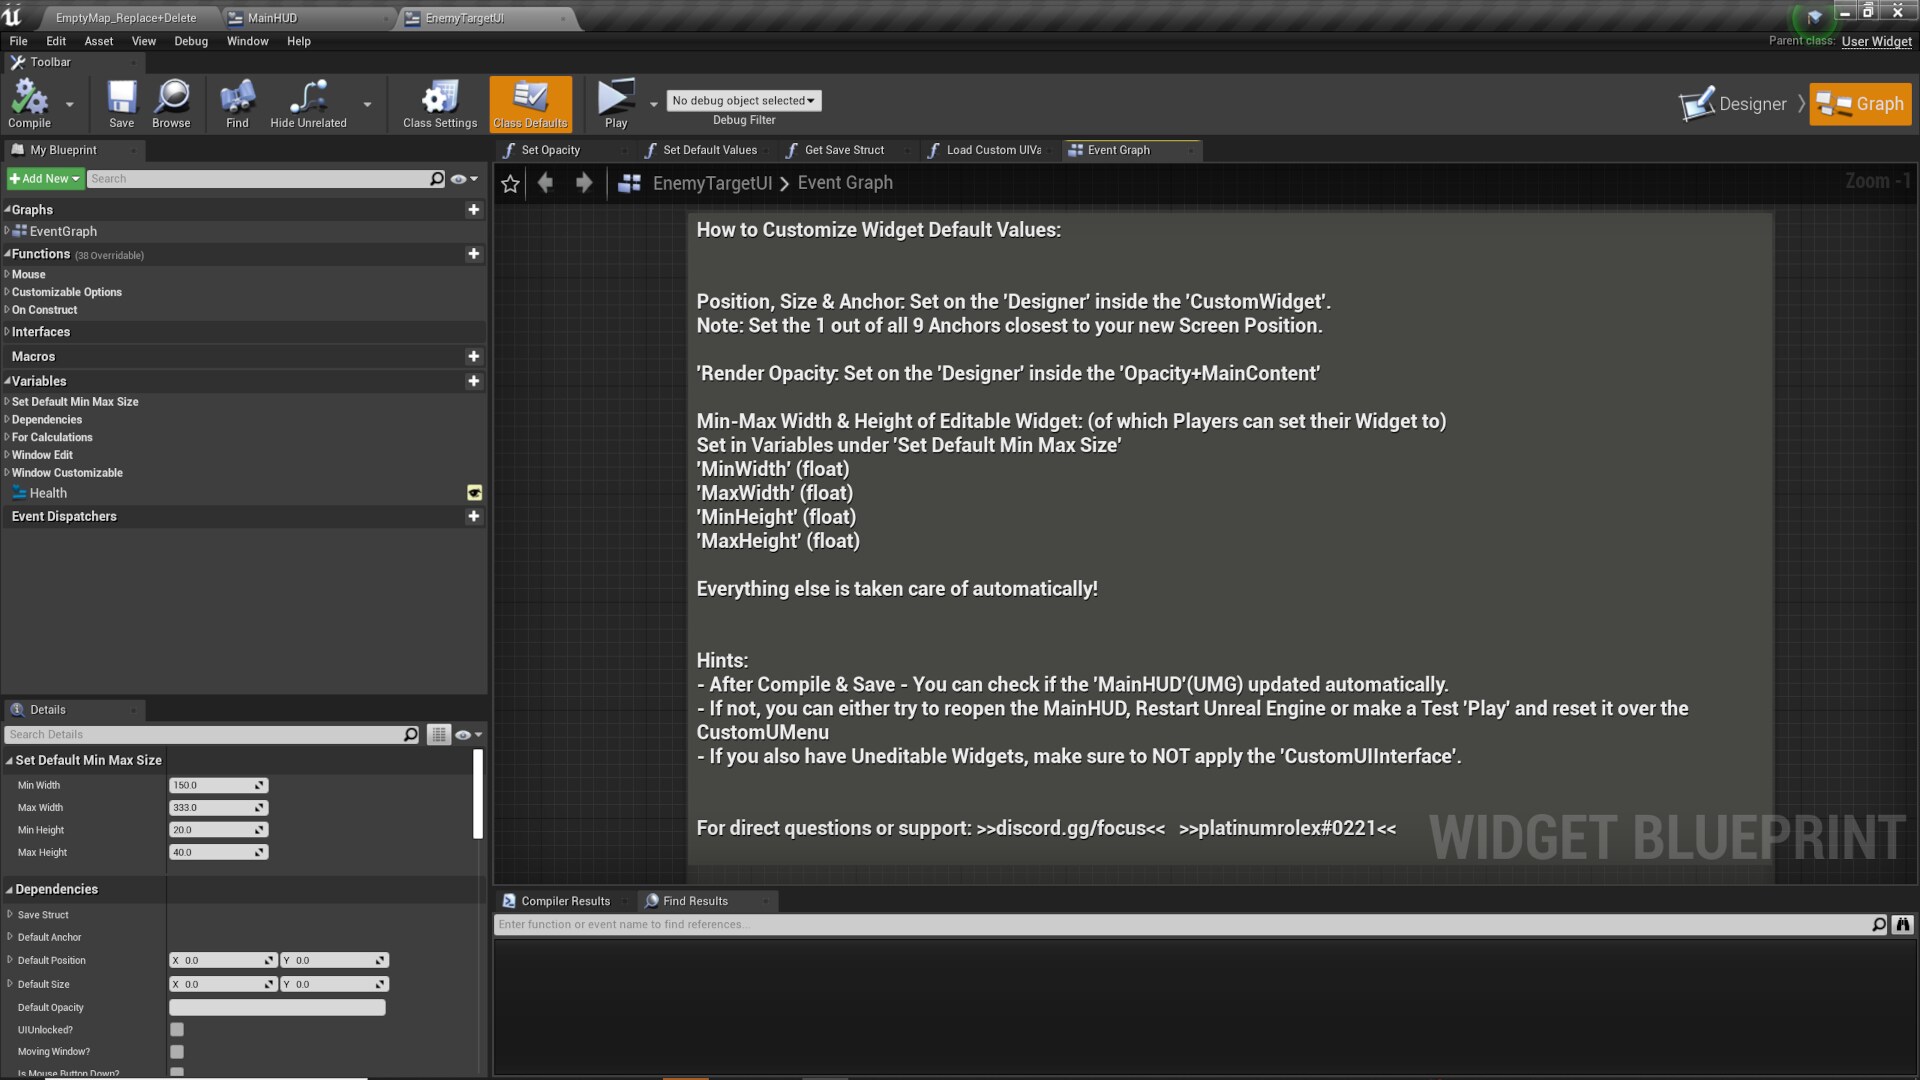Open Play options dropdown arrow
1920x1080 pixels.
pos(654,104)
